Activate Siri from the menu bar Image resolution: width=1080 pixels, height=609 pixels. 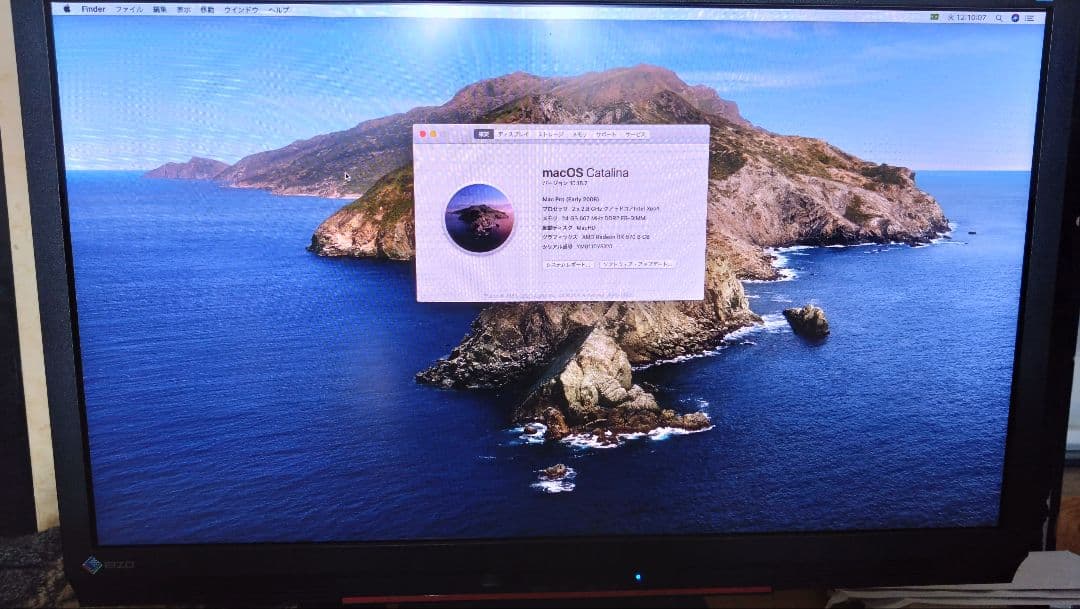click(1017, 16)
